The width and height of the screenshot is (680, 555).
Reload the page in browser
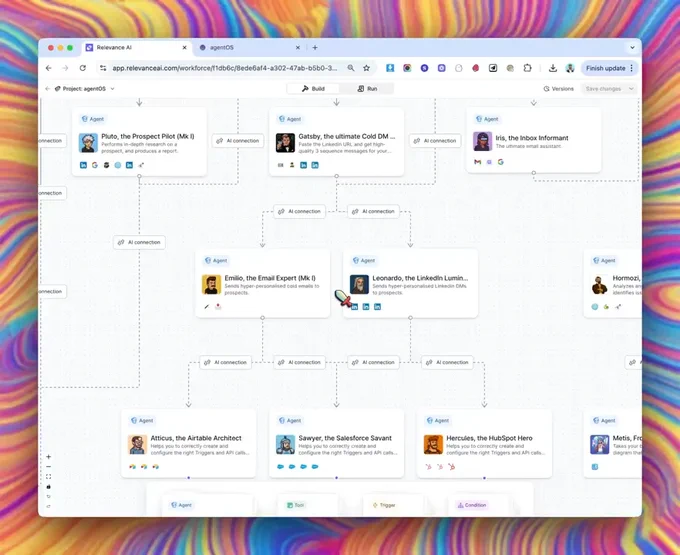point(83,68)
